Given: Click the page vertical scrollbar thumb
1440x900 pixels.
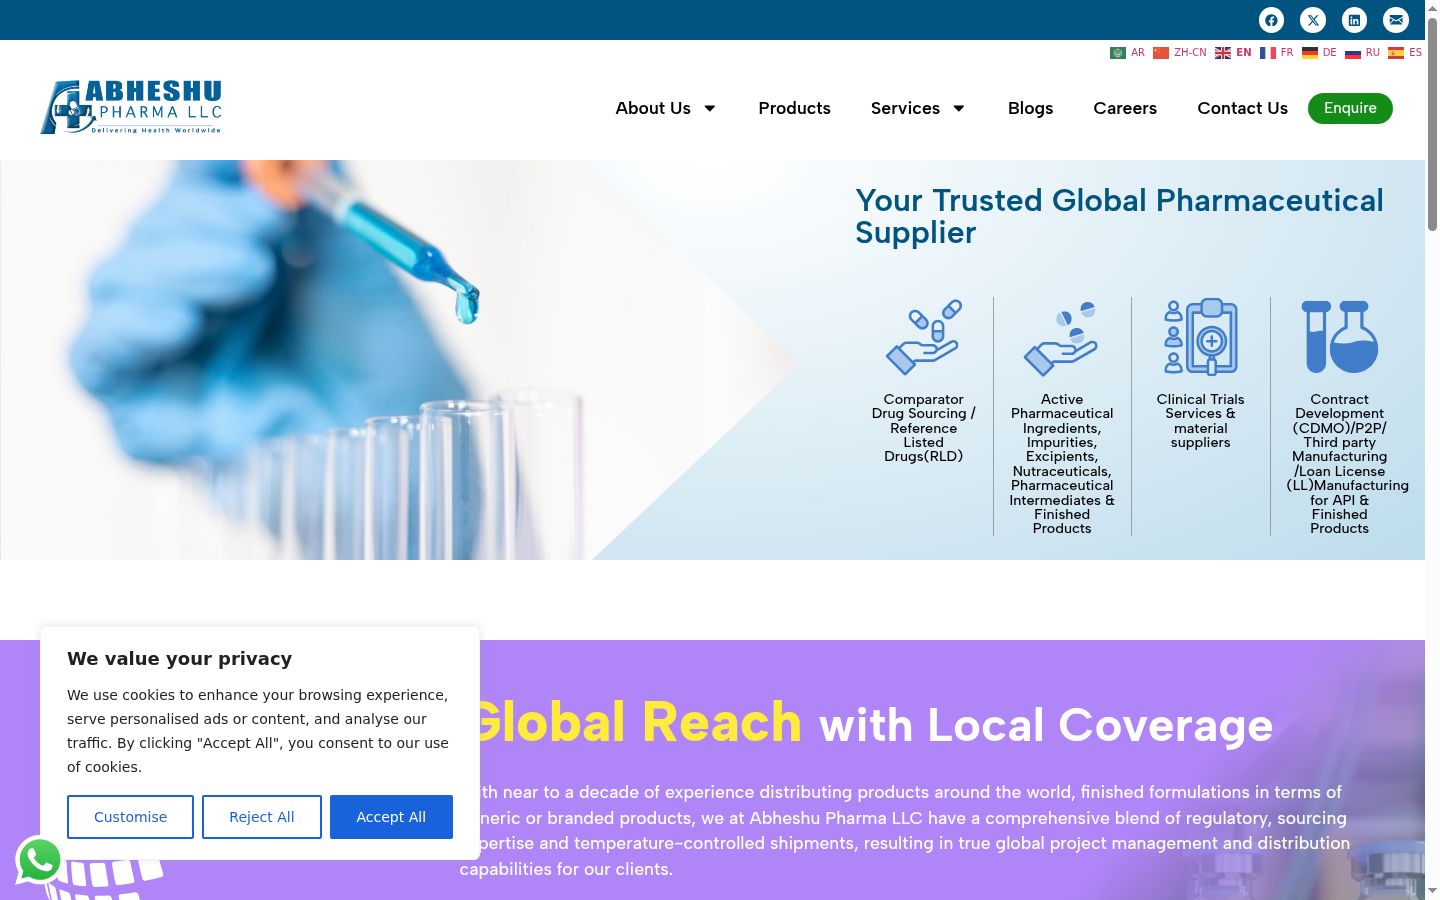Looking at the screenshot, I should tap(1432, 125).
